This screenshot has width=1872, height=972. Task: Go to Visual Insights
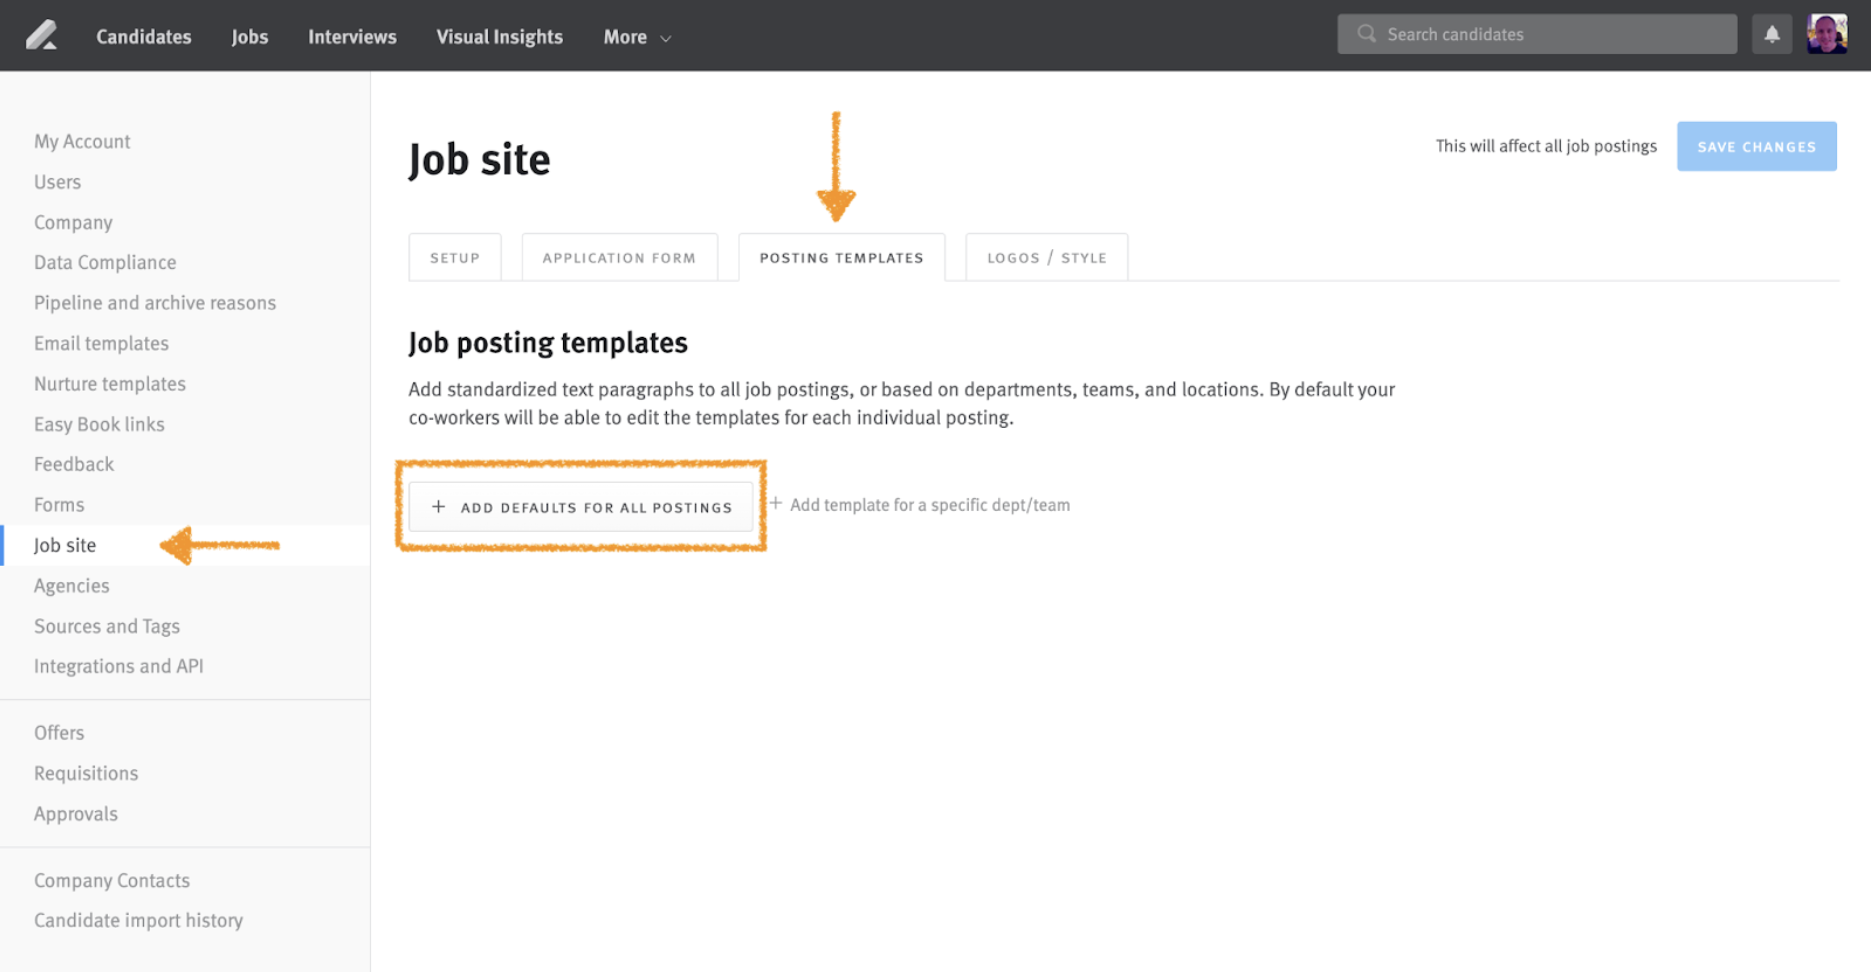click(499, 36)
